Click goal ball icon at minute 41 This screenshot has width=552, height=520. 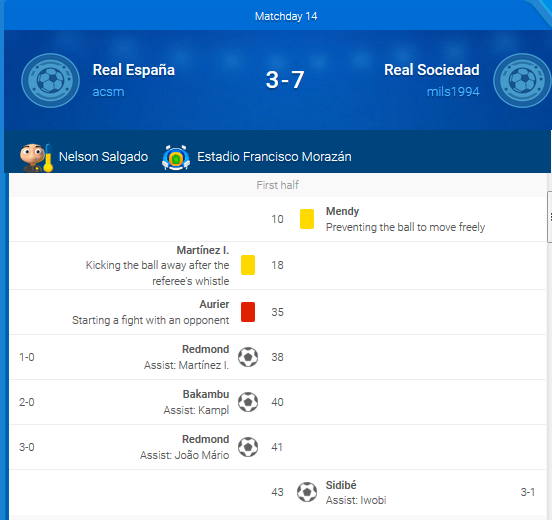click(248, 447)
